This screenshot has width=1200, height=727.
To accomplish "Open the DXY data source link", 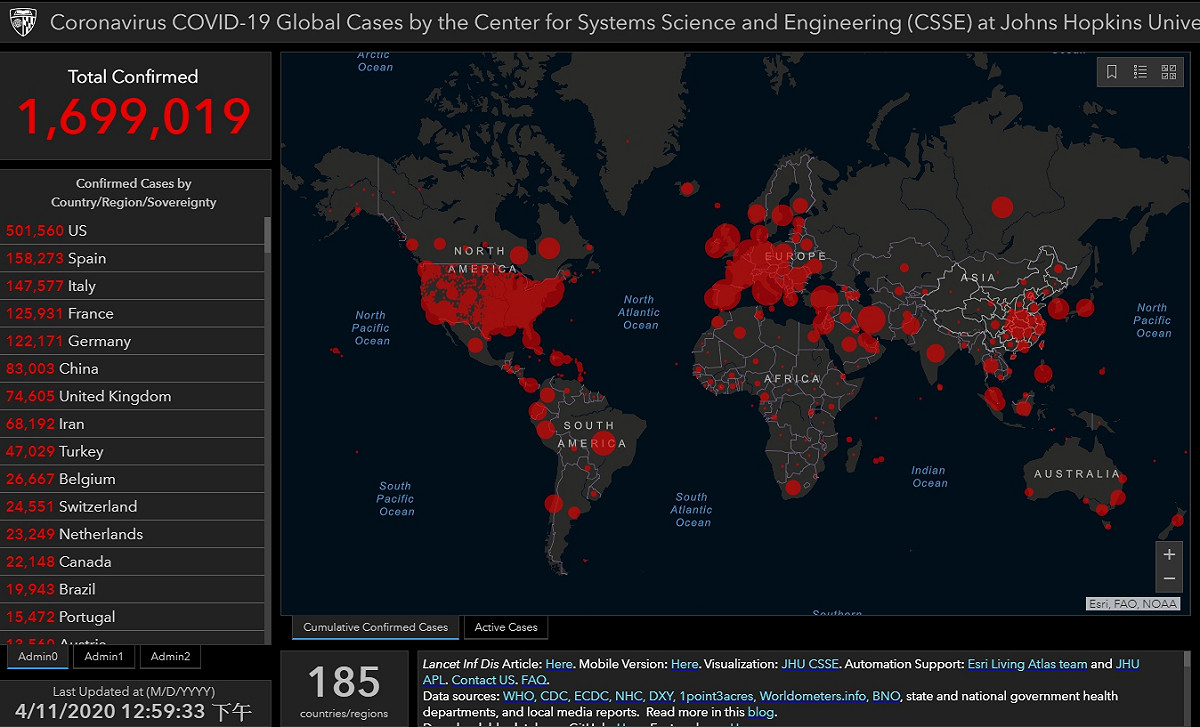I will click(661, 696).
